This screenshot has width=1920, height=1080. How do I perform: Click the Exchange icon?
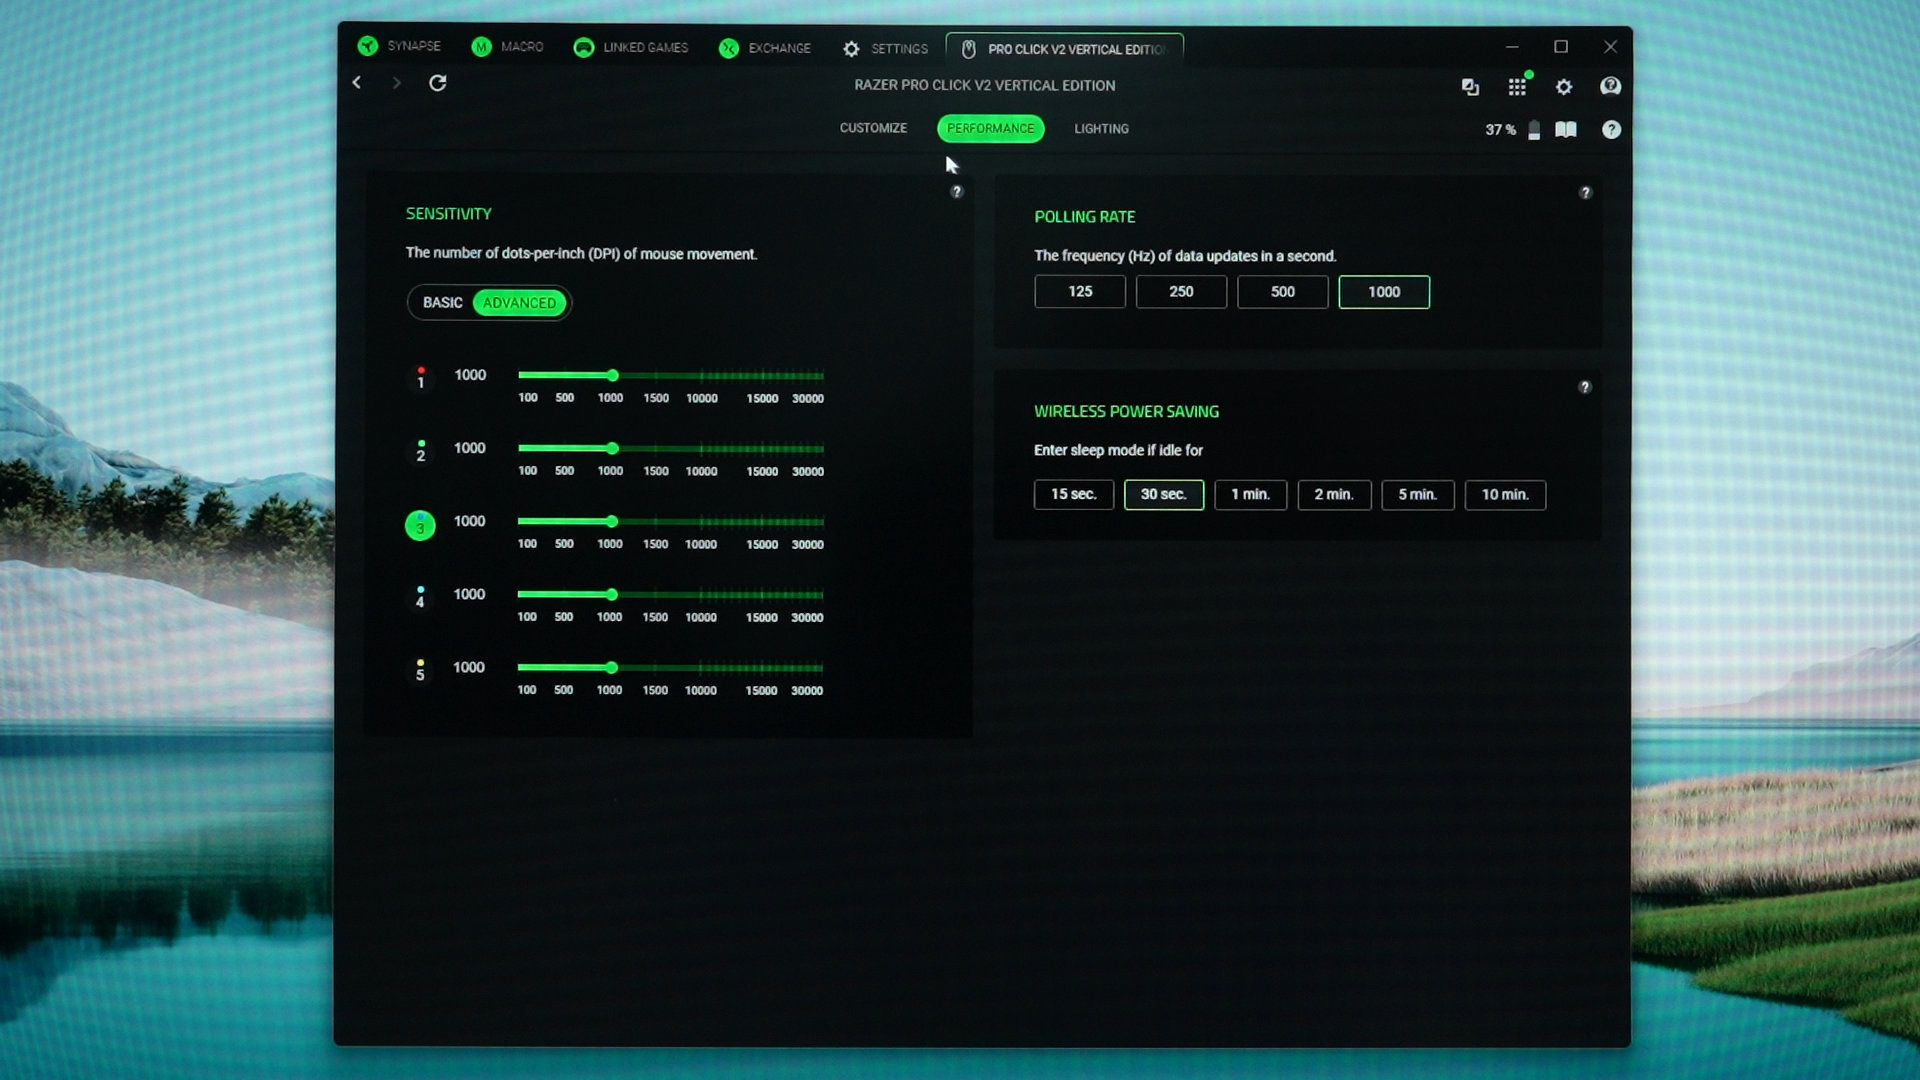(x=729, y=48)
